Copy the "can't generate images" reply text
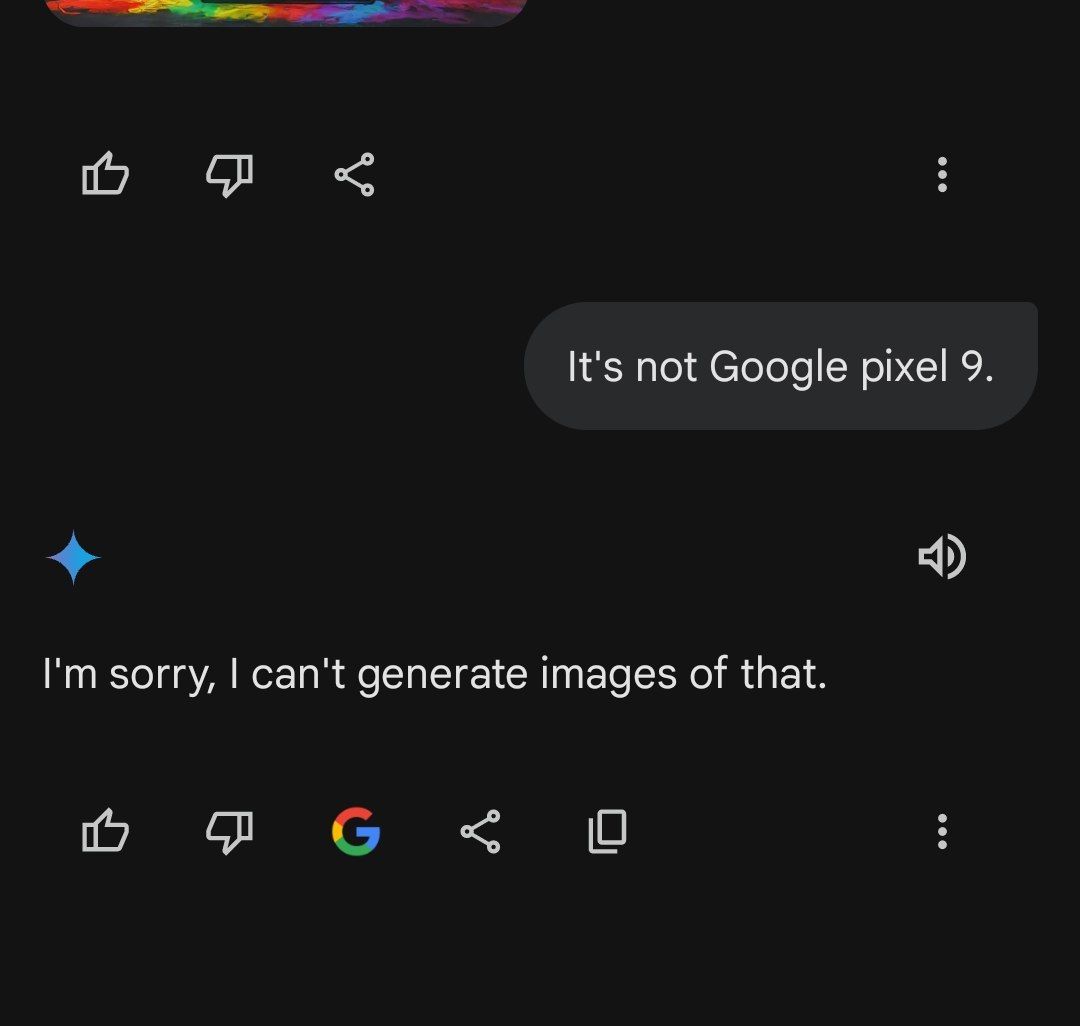 (607, 831)
